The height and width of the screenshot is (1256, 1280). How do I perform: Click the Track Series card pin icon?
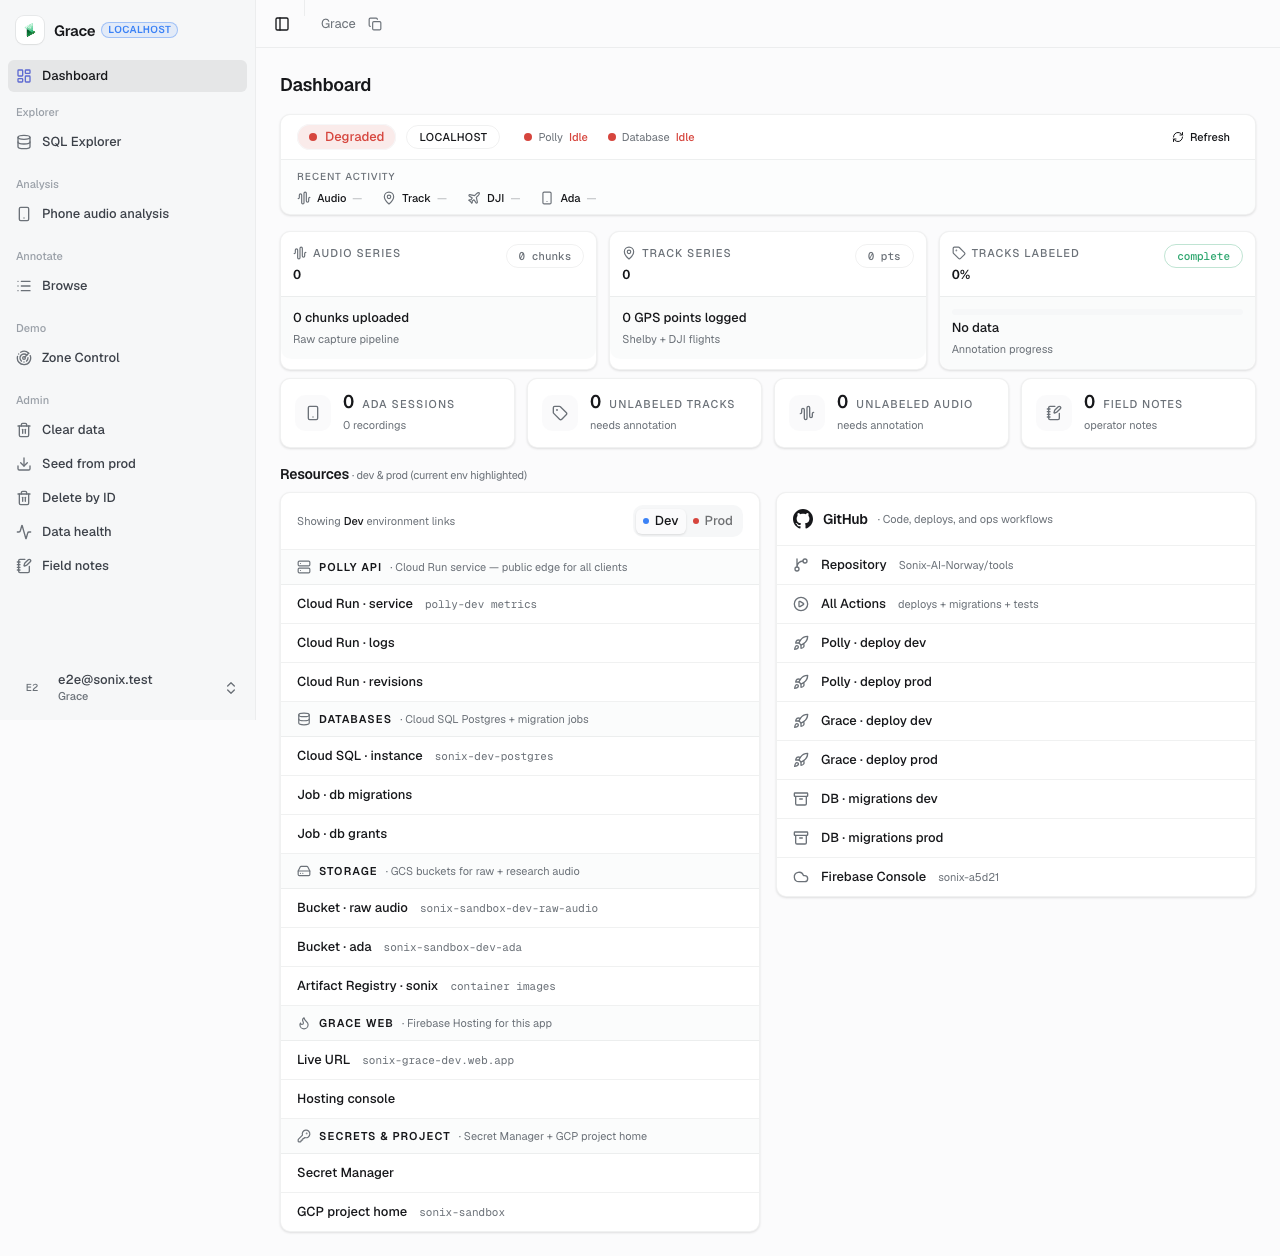(x=629, y=253)
